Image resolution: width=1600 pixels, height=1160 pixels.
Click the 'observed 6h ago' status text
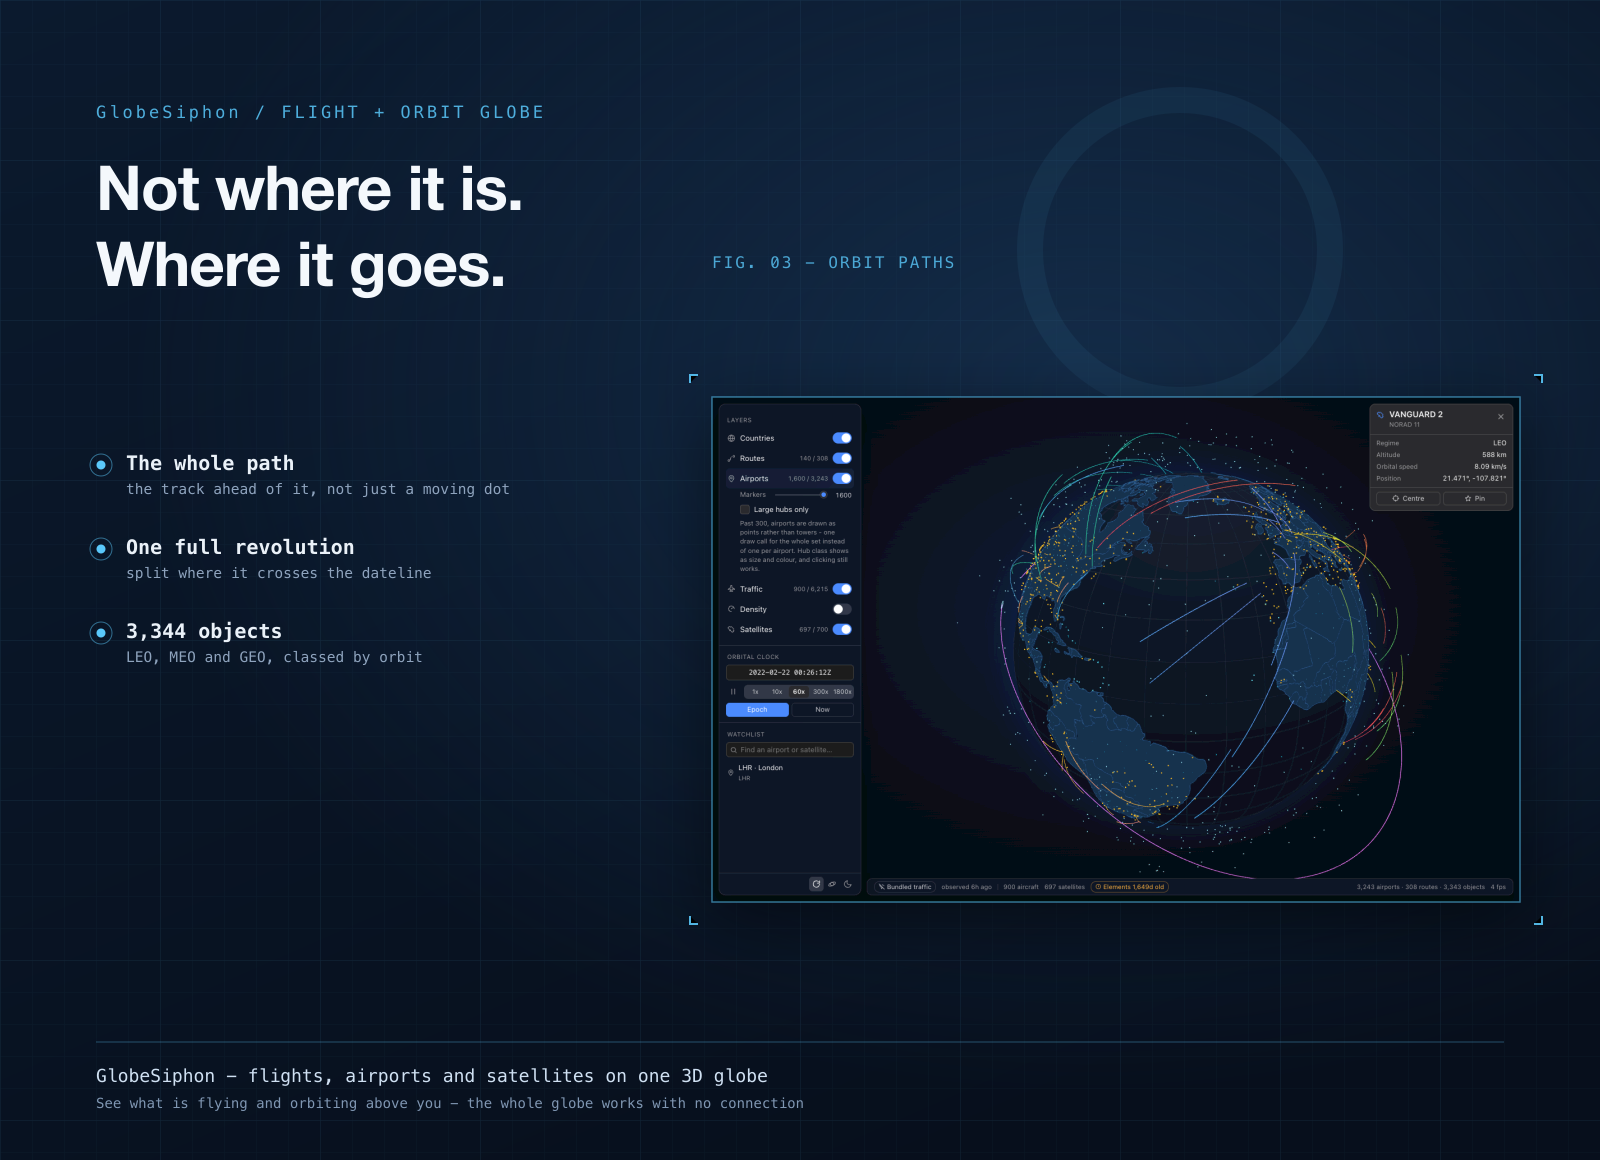[966, 887]
